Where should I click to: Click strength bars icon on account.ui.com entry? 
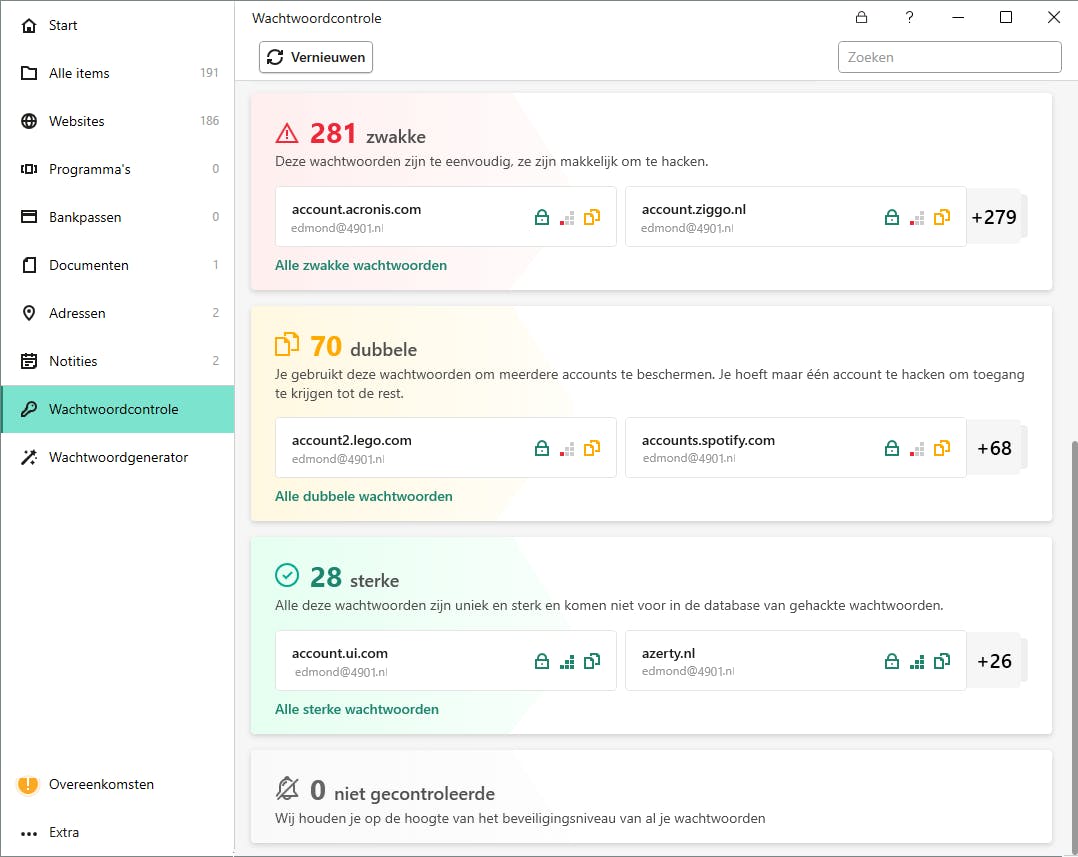(x=567, y=661)
